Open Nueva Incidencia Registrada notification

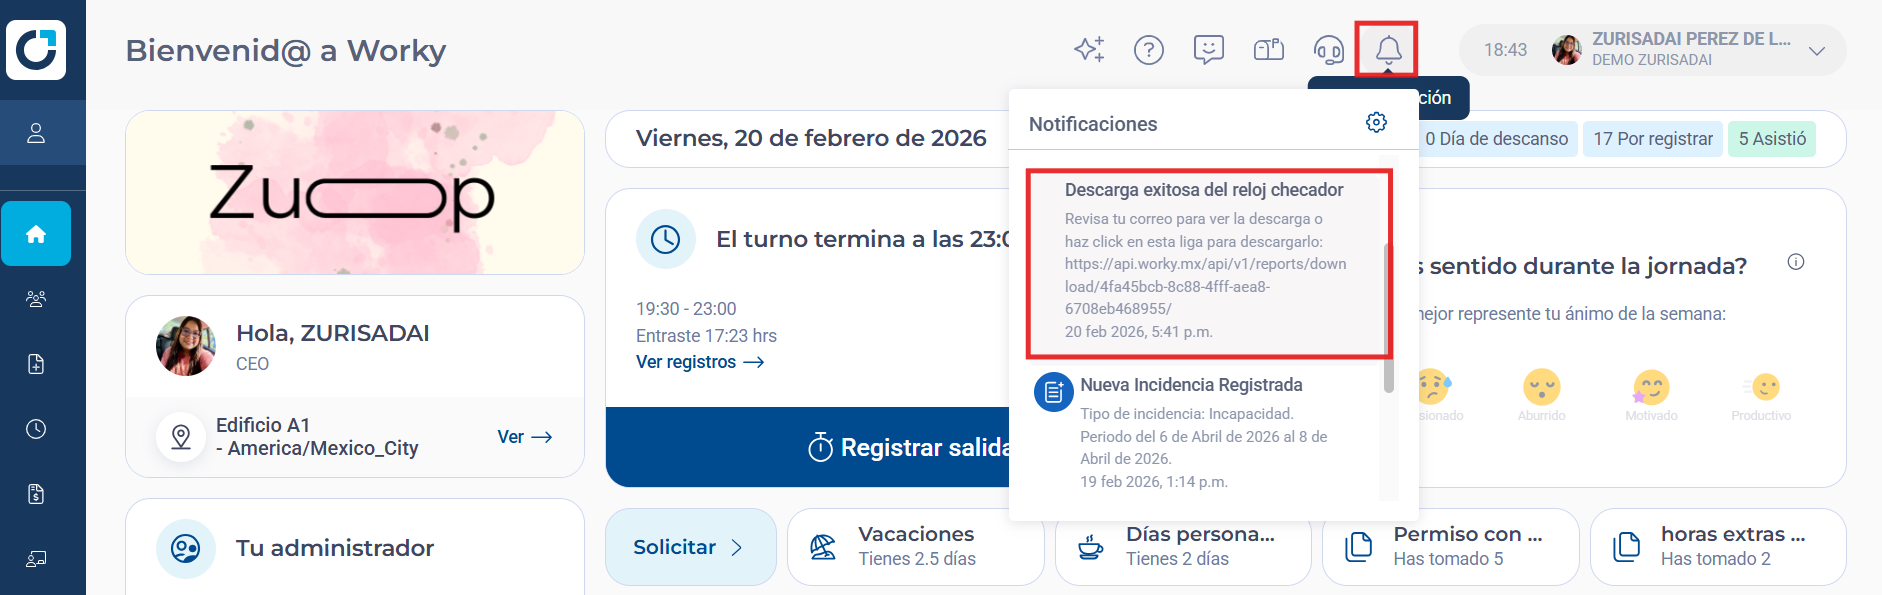(x=1203, y=432)
